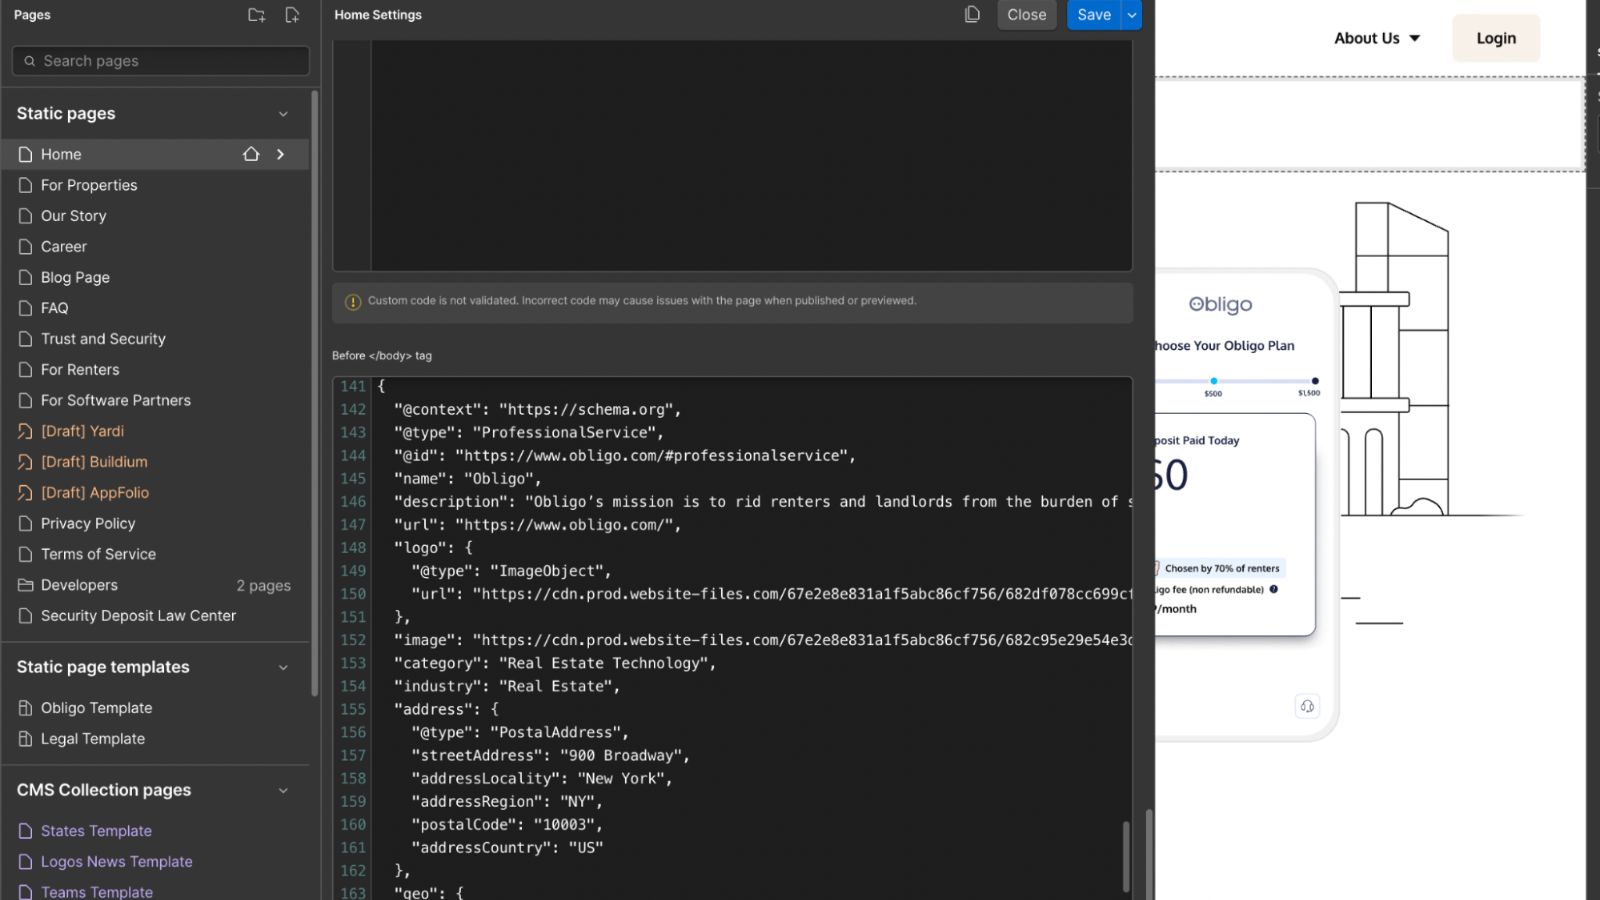Click the draft page icon for Yardi

[26, 431]
